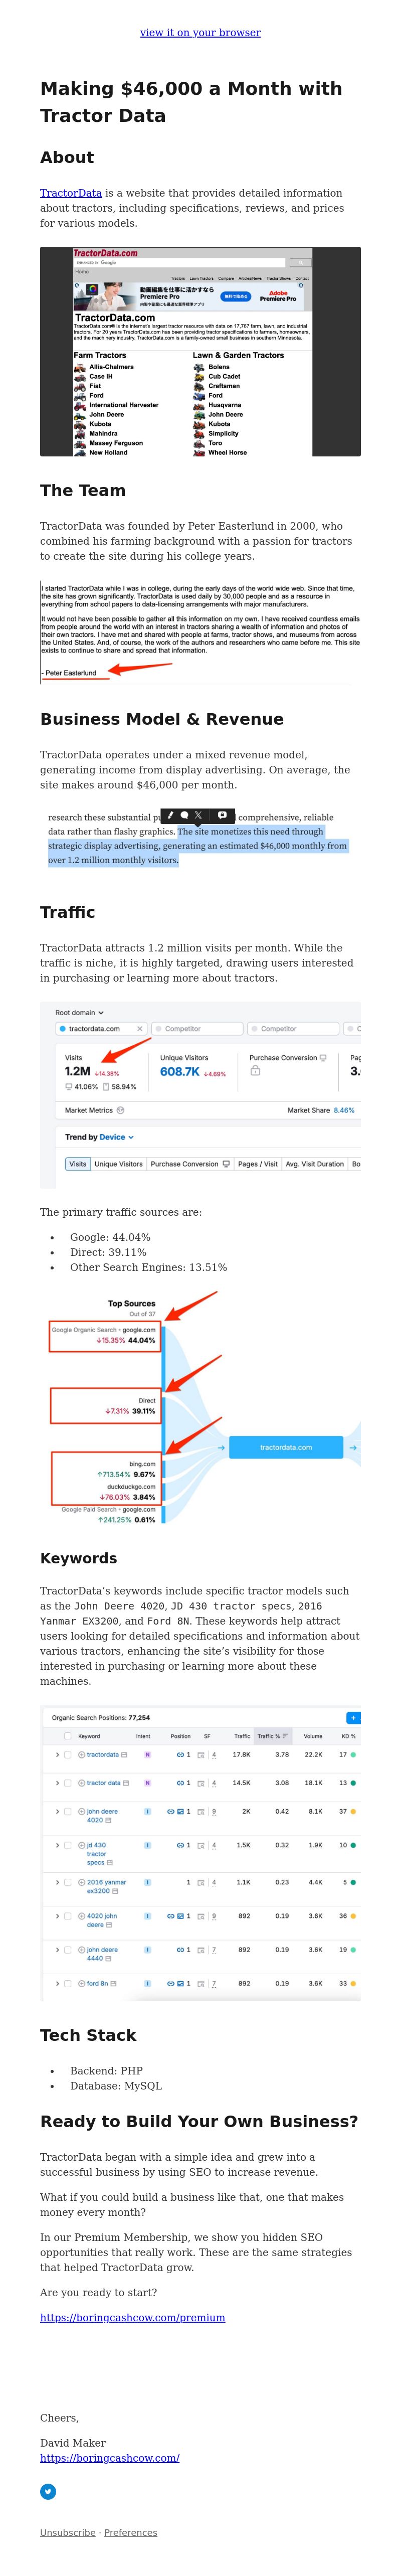401x2576 pixels.
Task: Click the lock icon under Purchase Conversion
Action: coord(255,1070)
